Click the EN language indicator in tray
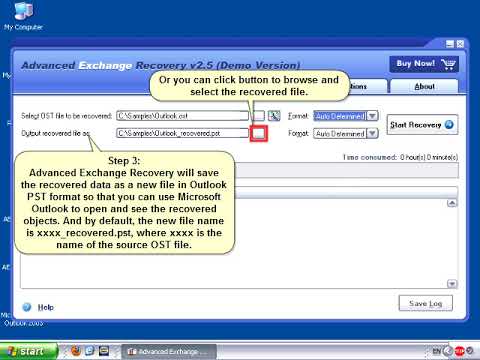Viewport: 480px width, 360px height. pos(437,351)
